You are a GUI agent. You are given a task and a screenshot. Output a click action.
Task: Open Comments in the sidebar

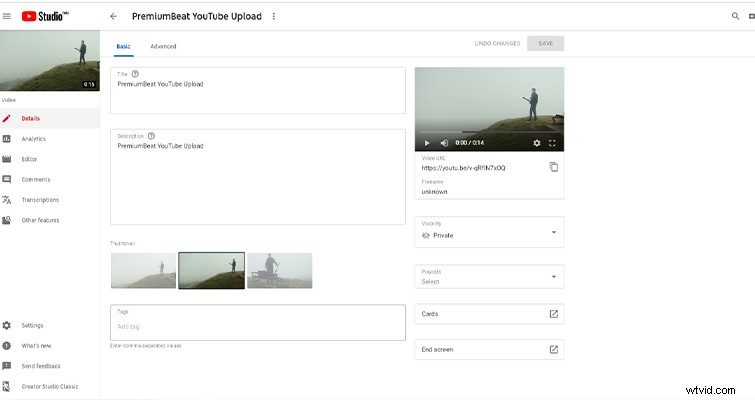click(36, 180)
